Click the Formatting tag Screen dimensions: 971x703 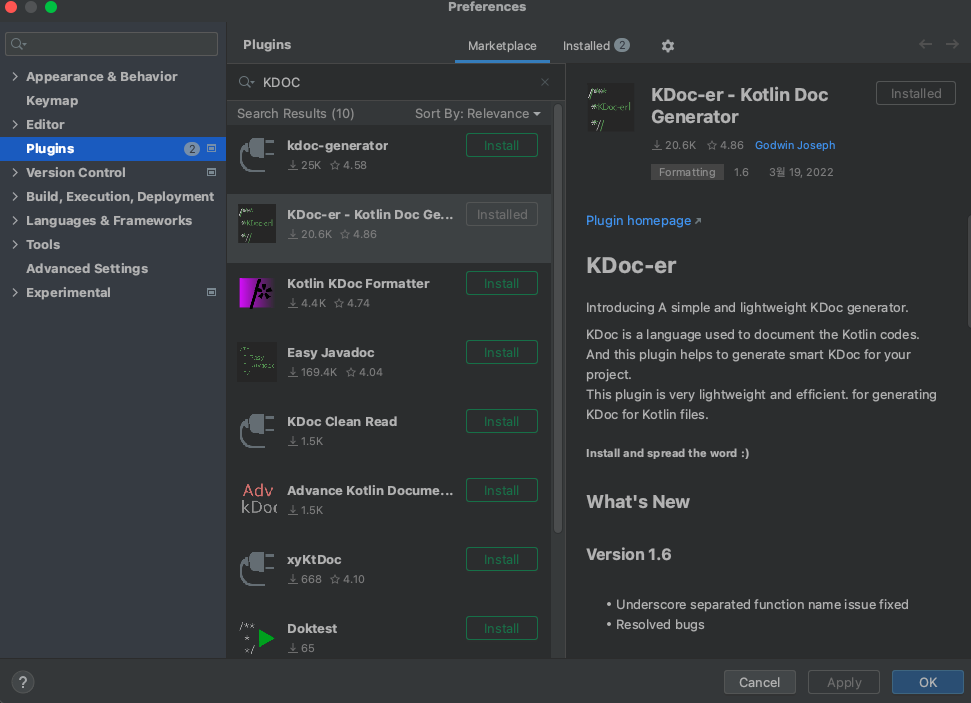point(687,172)
